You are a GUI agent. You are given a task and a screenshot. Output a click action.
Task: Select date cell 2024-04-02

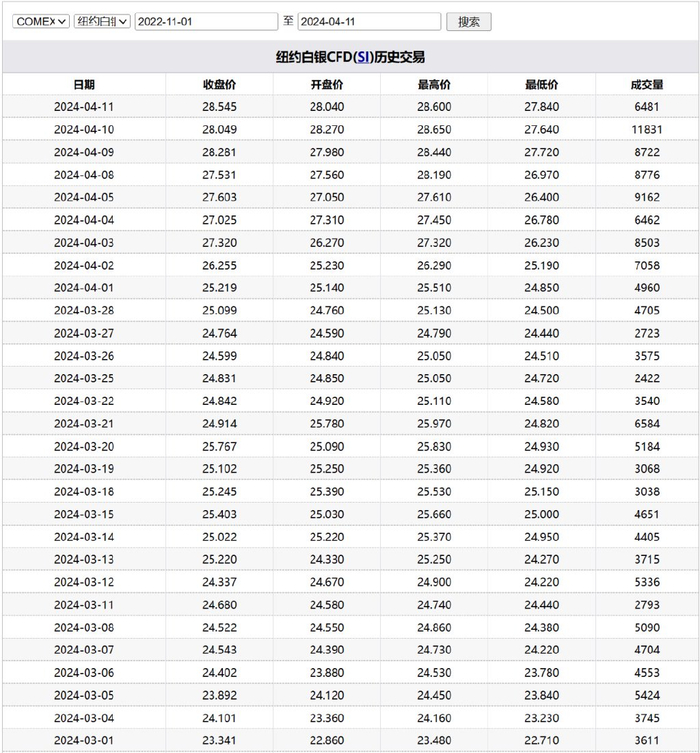[x=84, y=266]
